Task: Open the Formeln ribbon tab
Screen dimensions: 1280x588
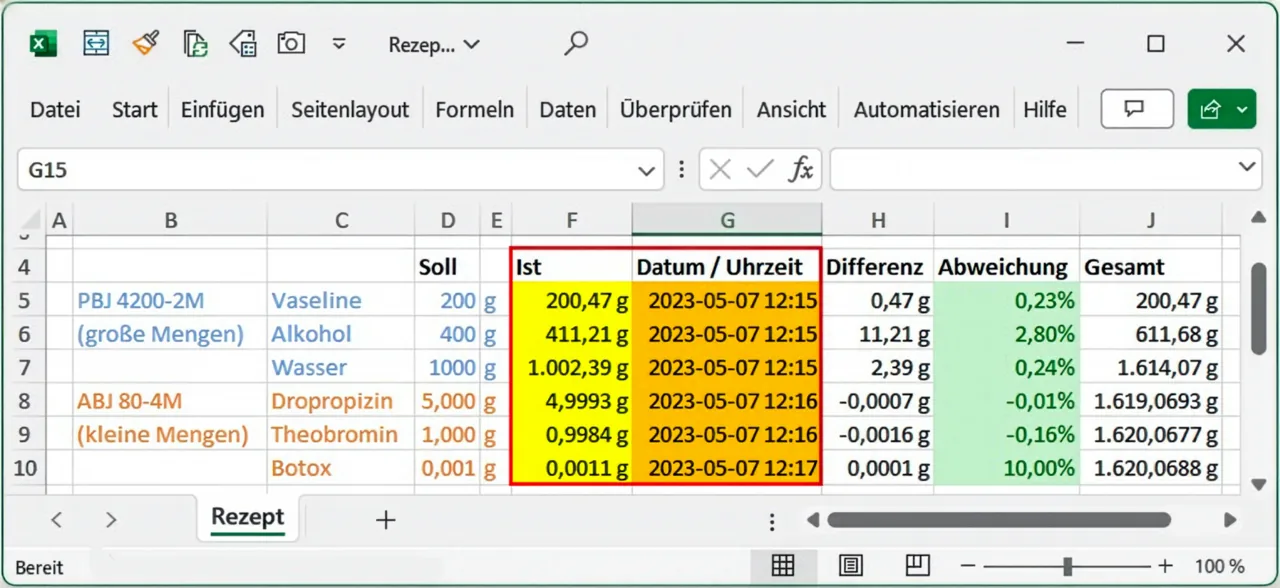Action: pyautogui.click(x=475, y=110)
